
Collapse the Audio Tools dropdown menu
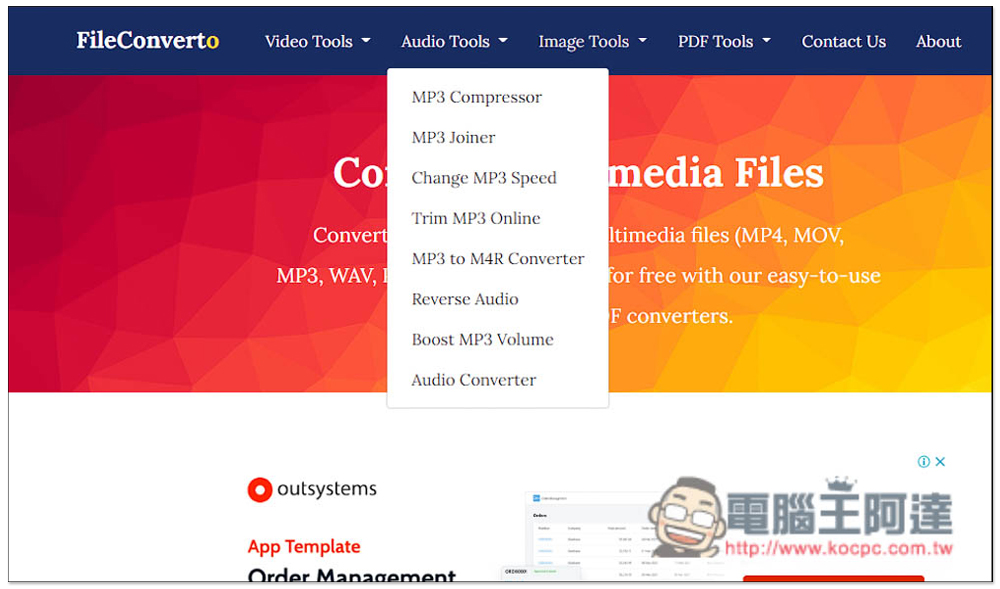point(454,41)
